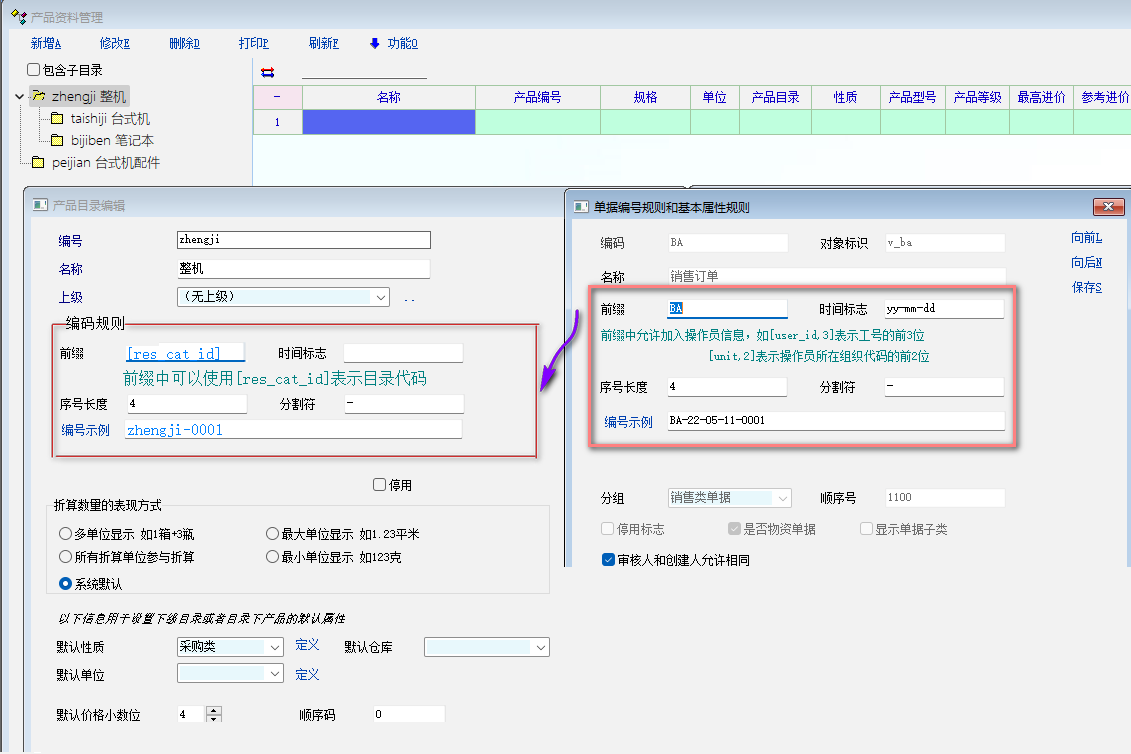
Task: Open the 上级 parent category dropdown
Action: (380, 297)
